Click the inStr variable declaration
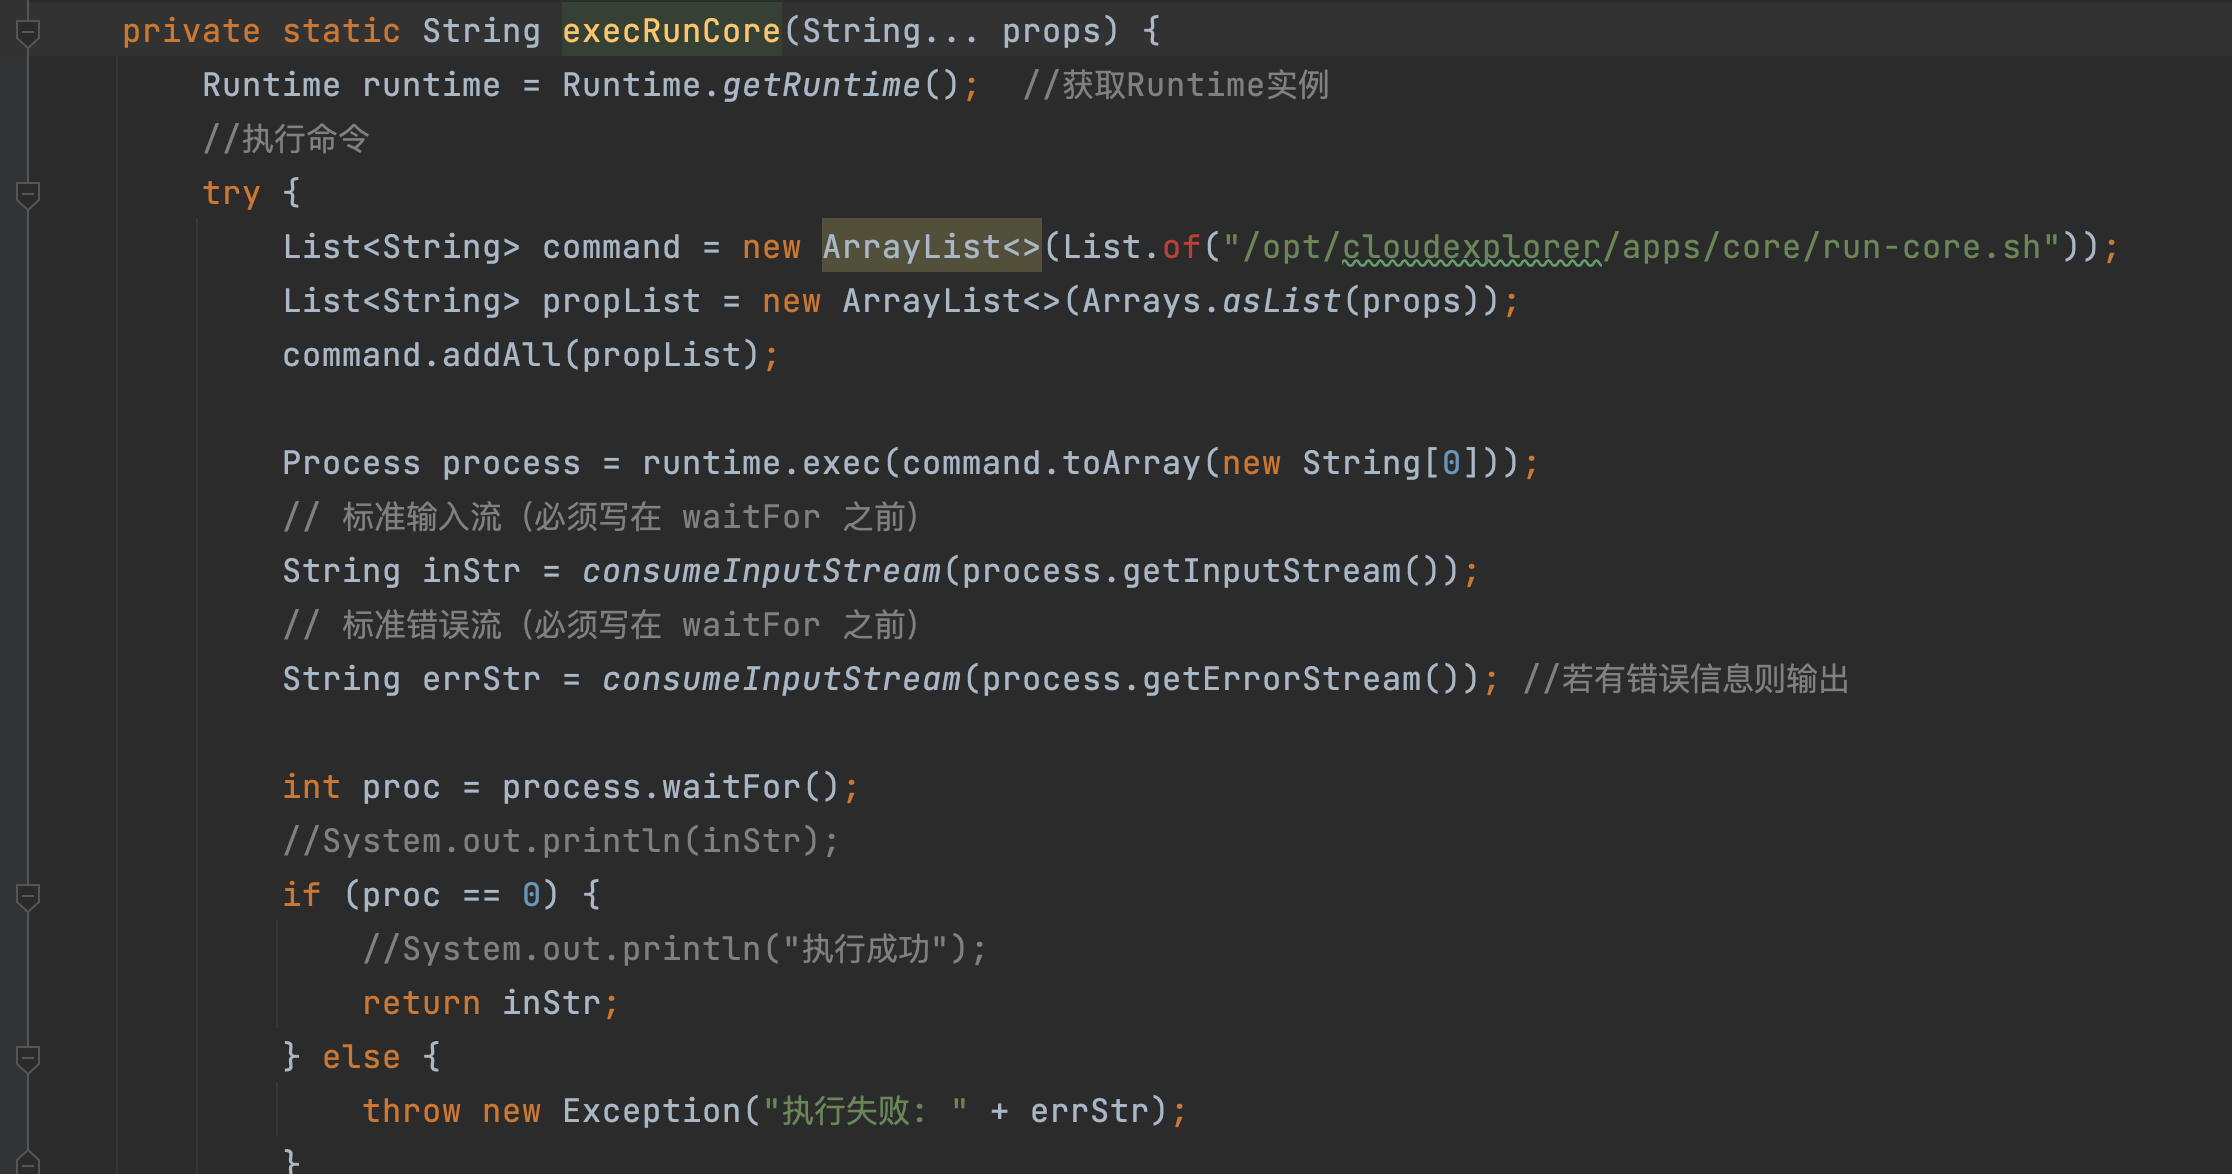Image resolution: width=2232 pixels, height=1174 pixels. pos(471,571)
